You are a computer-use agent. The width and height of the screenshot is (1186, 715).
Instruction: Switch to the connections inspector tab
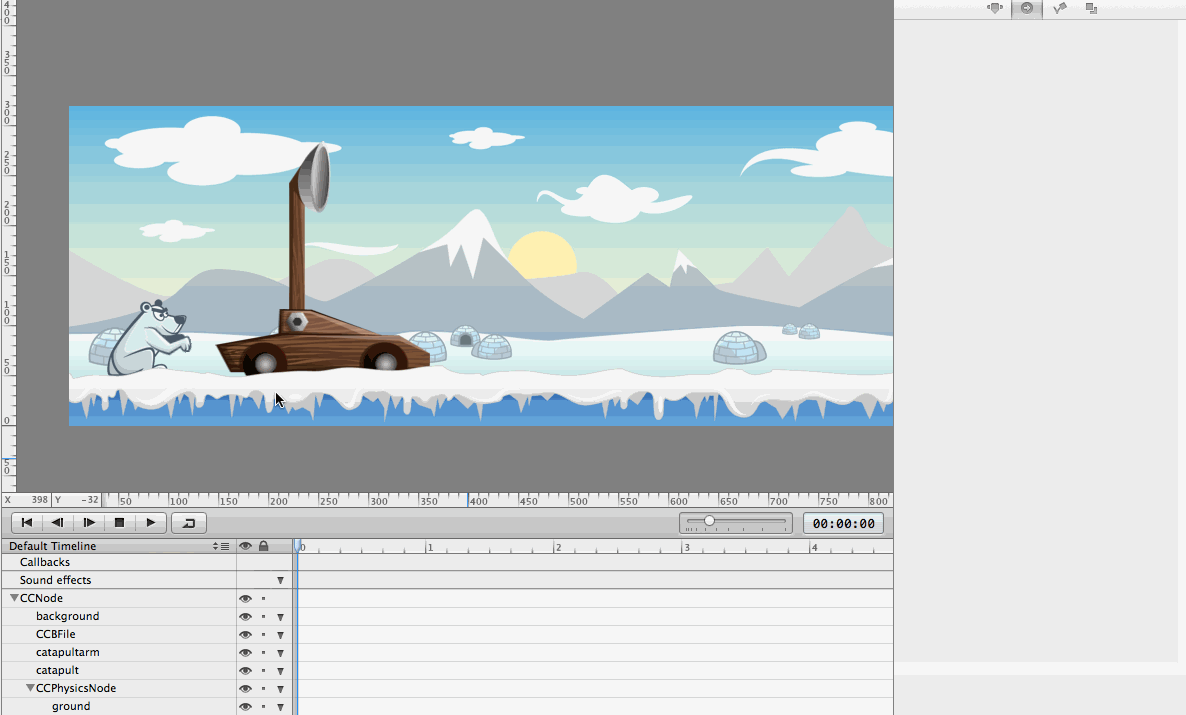tap(1026, 8)
